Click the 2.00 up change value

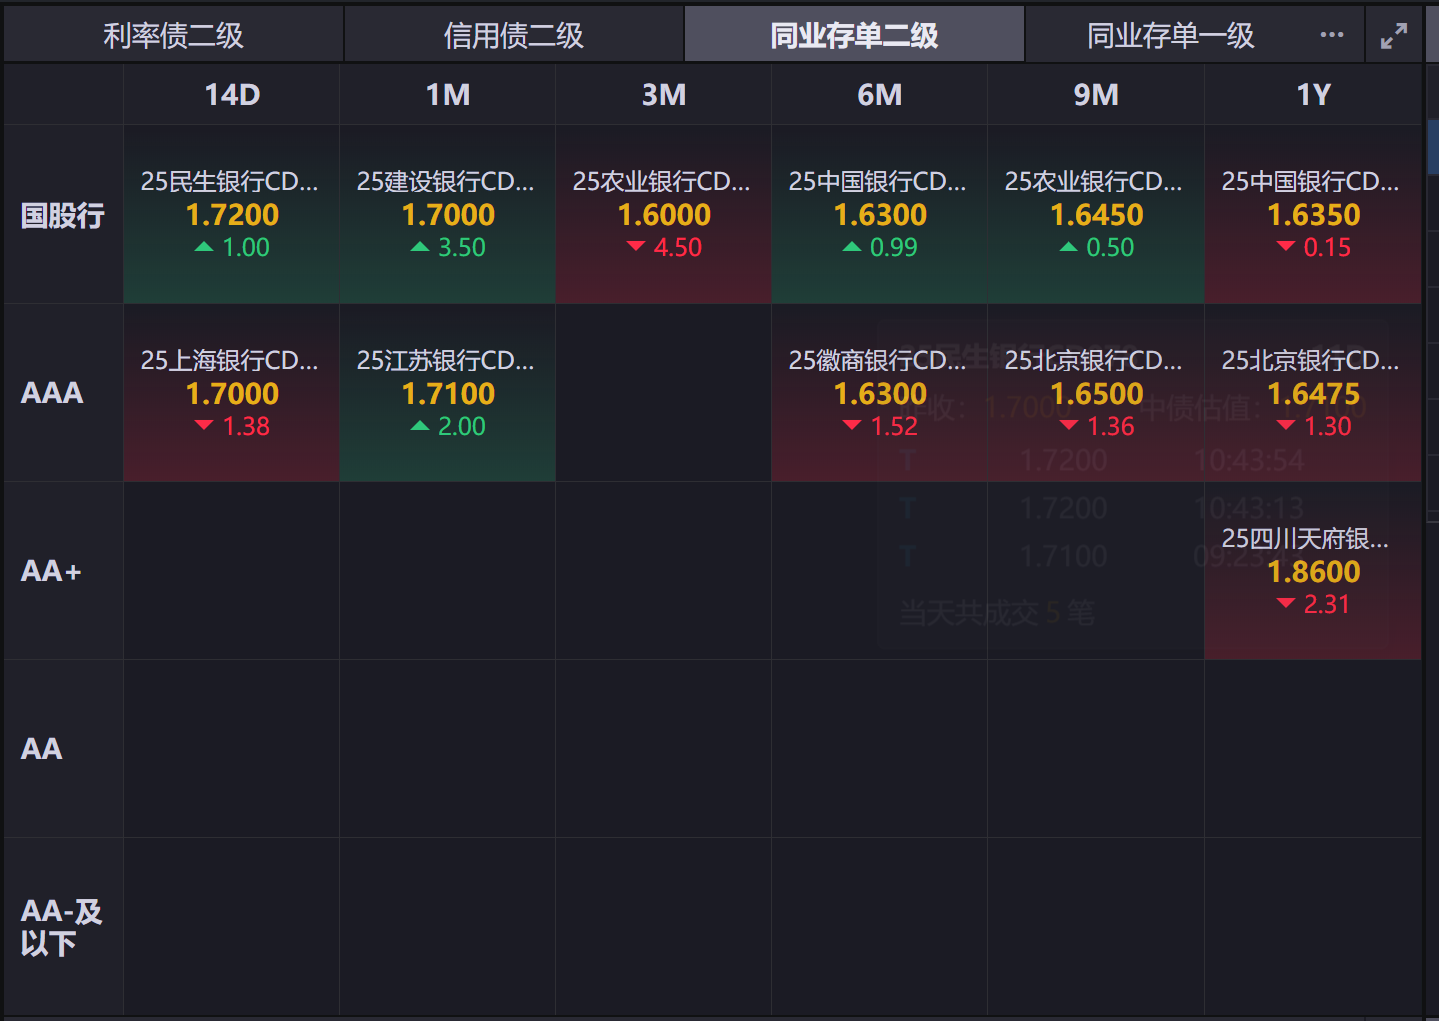[x=461, y=426]
